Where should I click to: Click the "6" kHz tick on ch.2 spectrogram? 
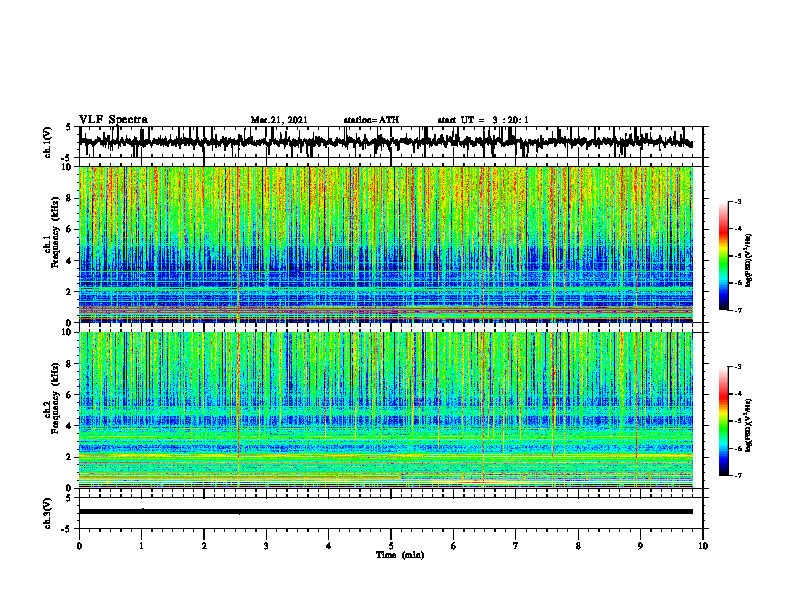click(69, 395)
